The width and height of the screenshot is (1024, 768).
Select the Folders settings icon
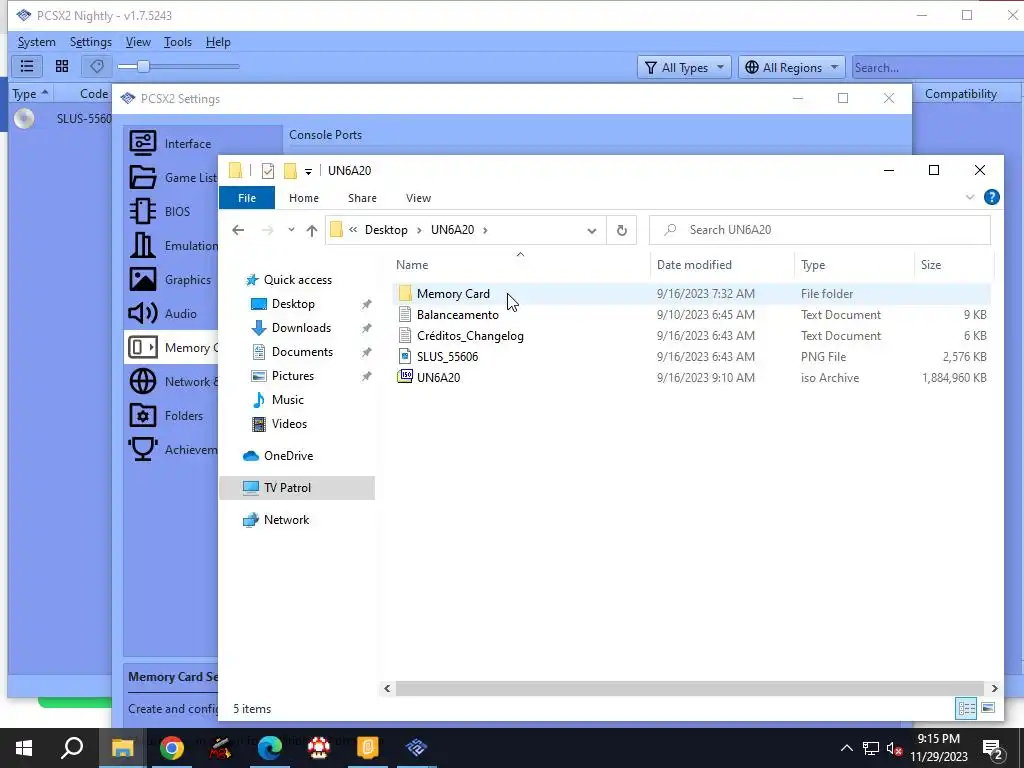(142, 415)
